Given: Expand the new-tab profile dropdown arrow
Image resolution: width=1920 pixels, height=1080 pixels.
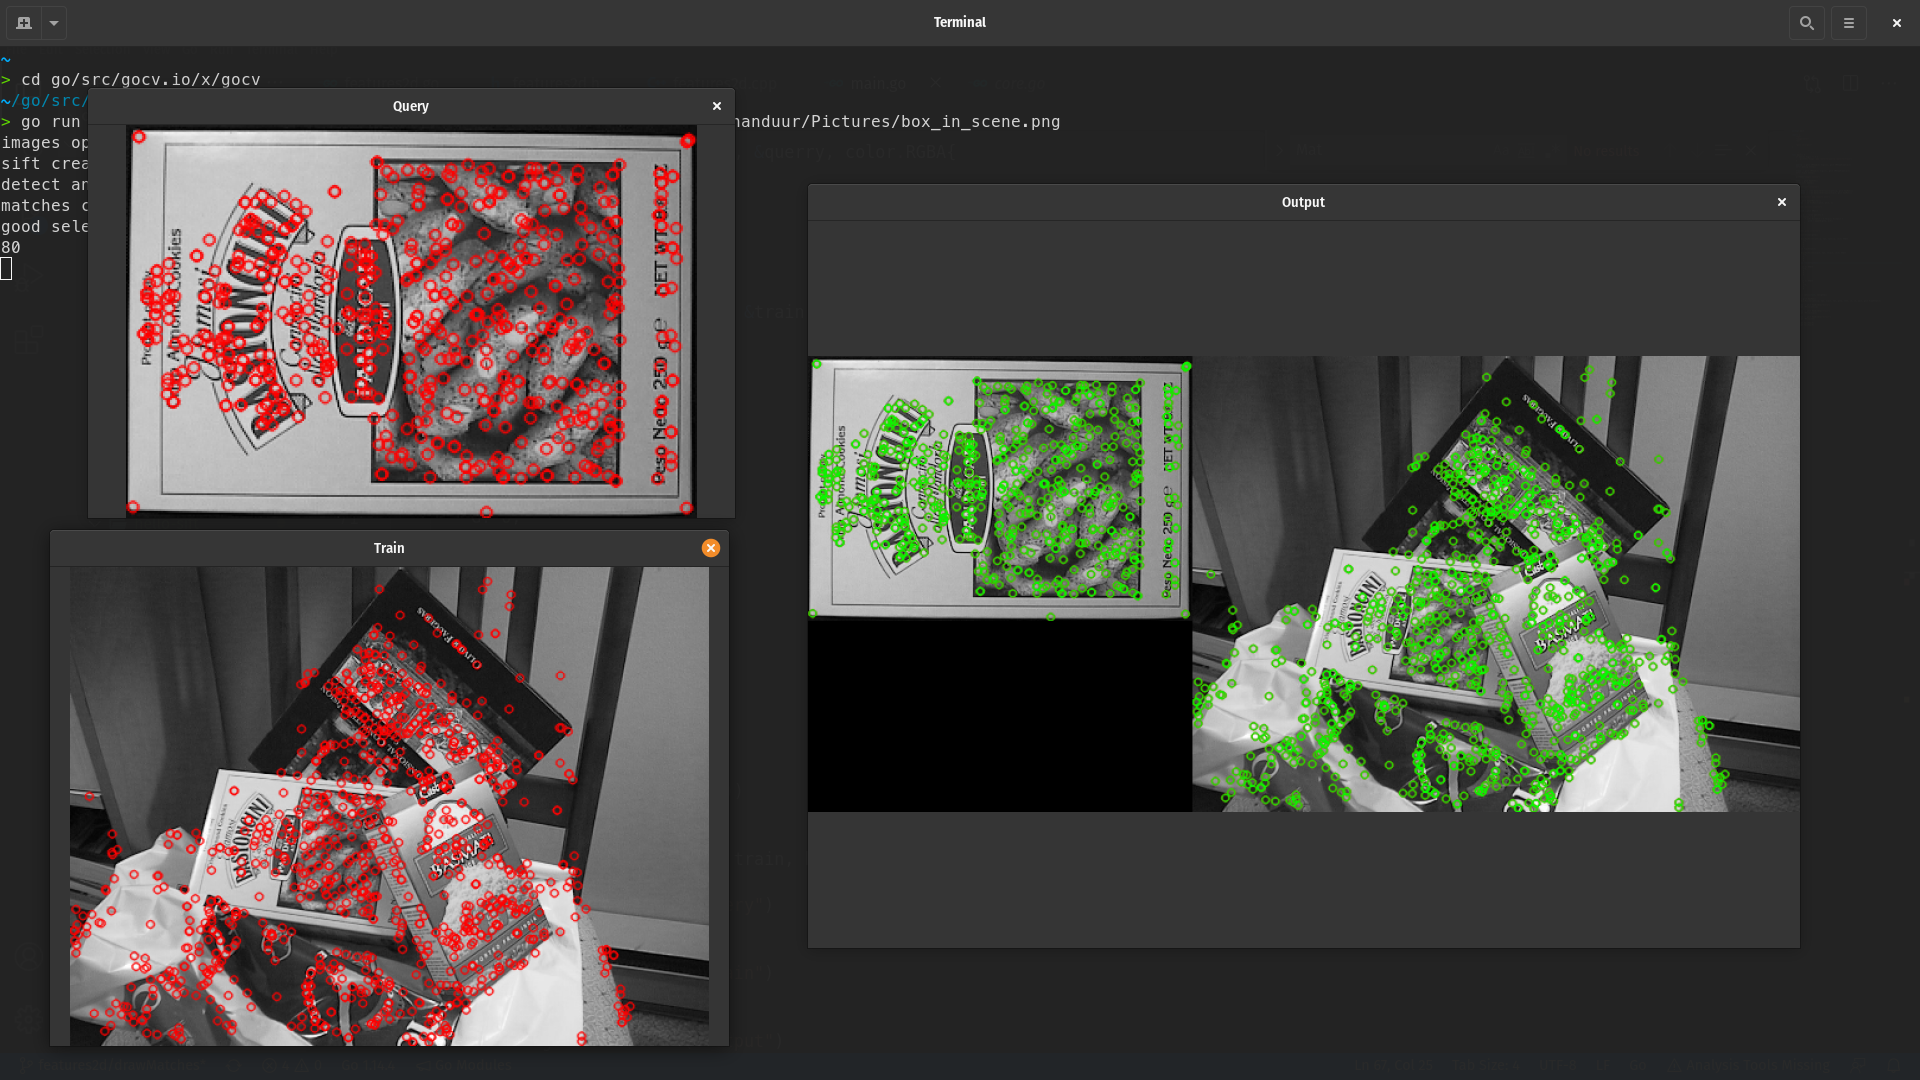Looking at the screenshot, I should 54,22.
